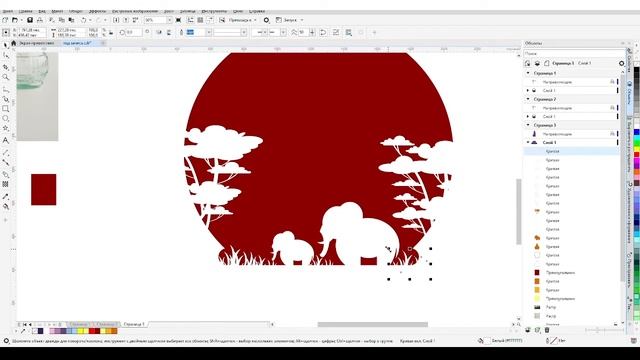This screenshot has height=360, width=640.
Task: Select the Transparency checkerboard tool
Action: (x=5, y=184)
